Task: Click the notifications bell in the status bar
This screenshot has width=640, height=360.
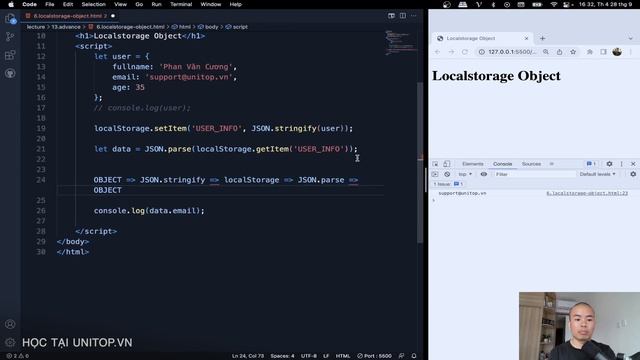Action: (x=414, y=356)
